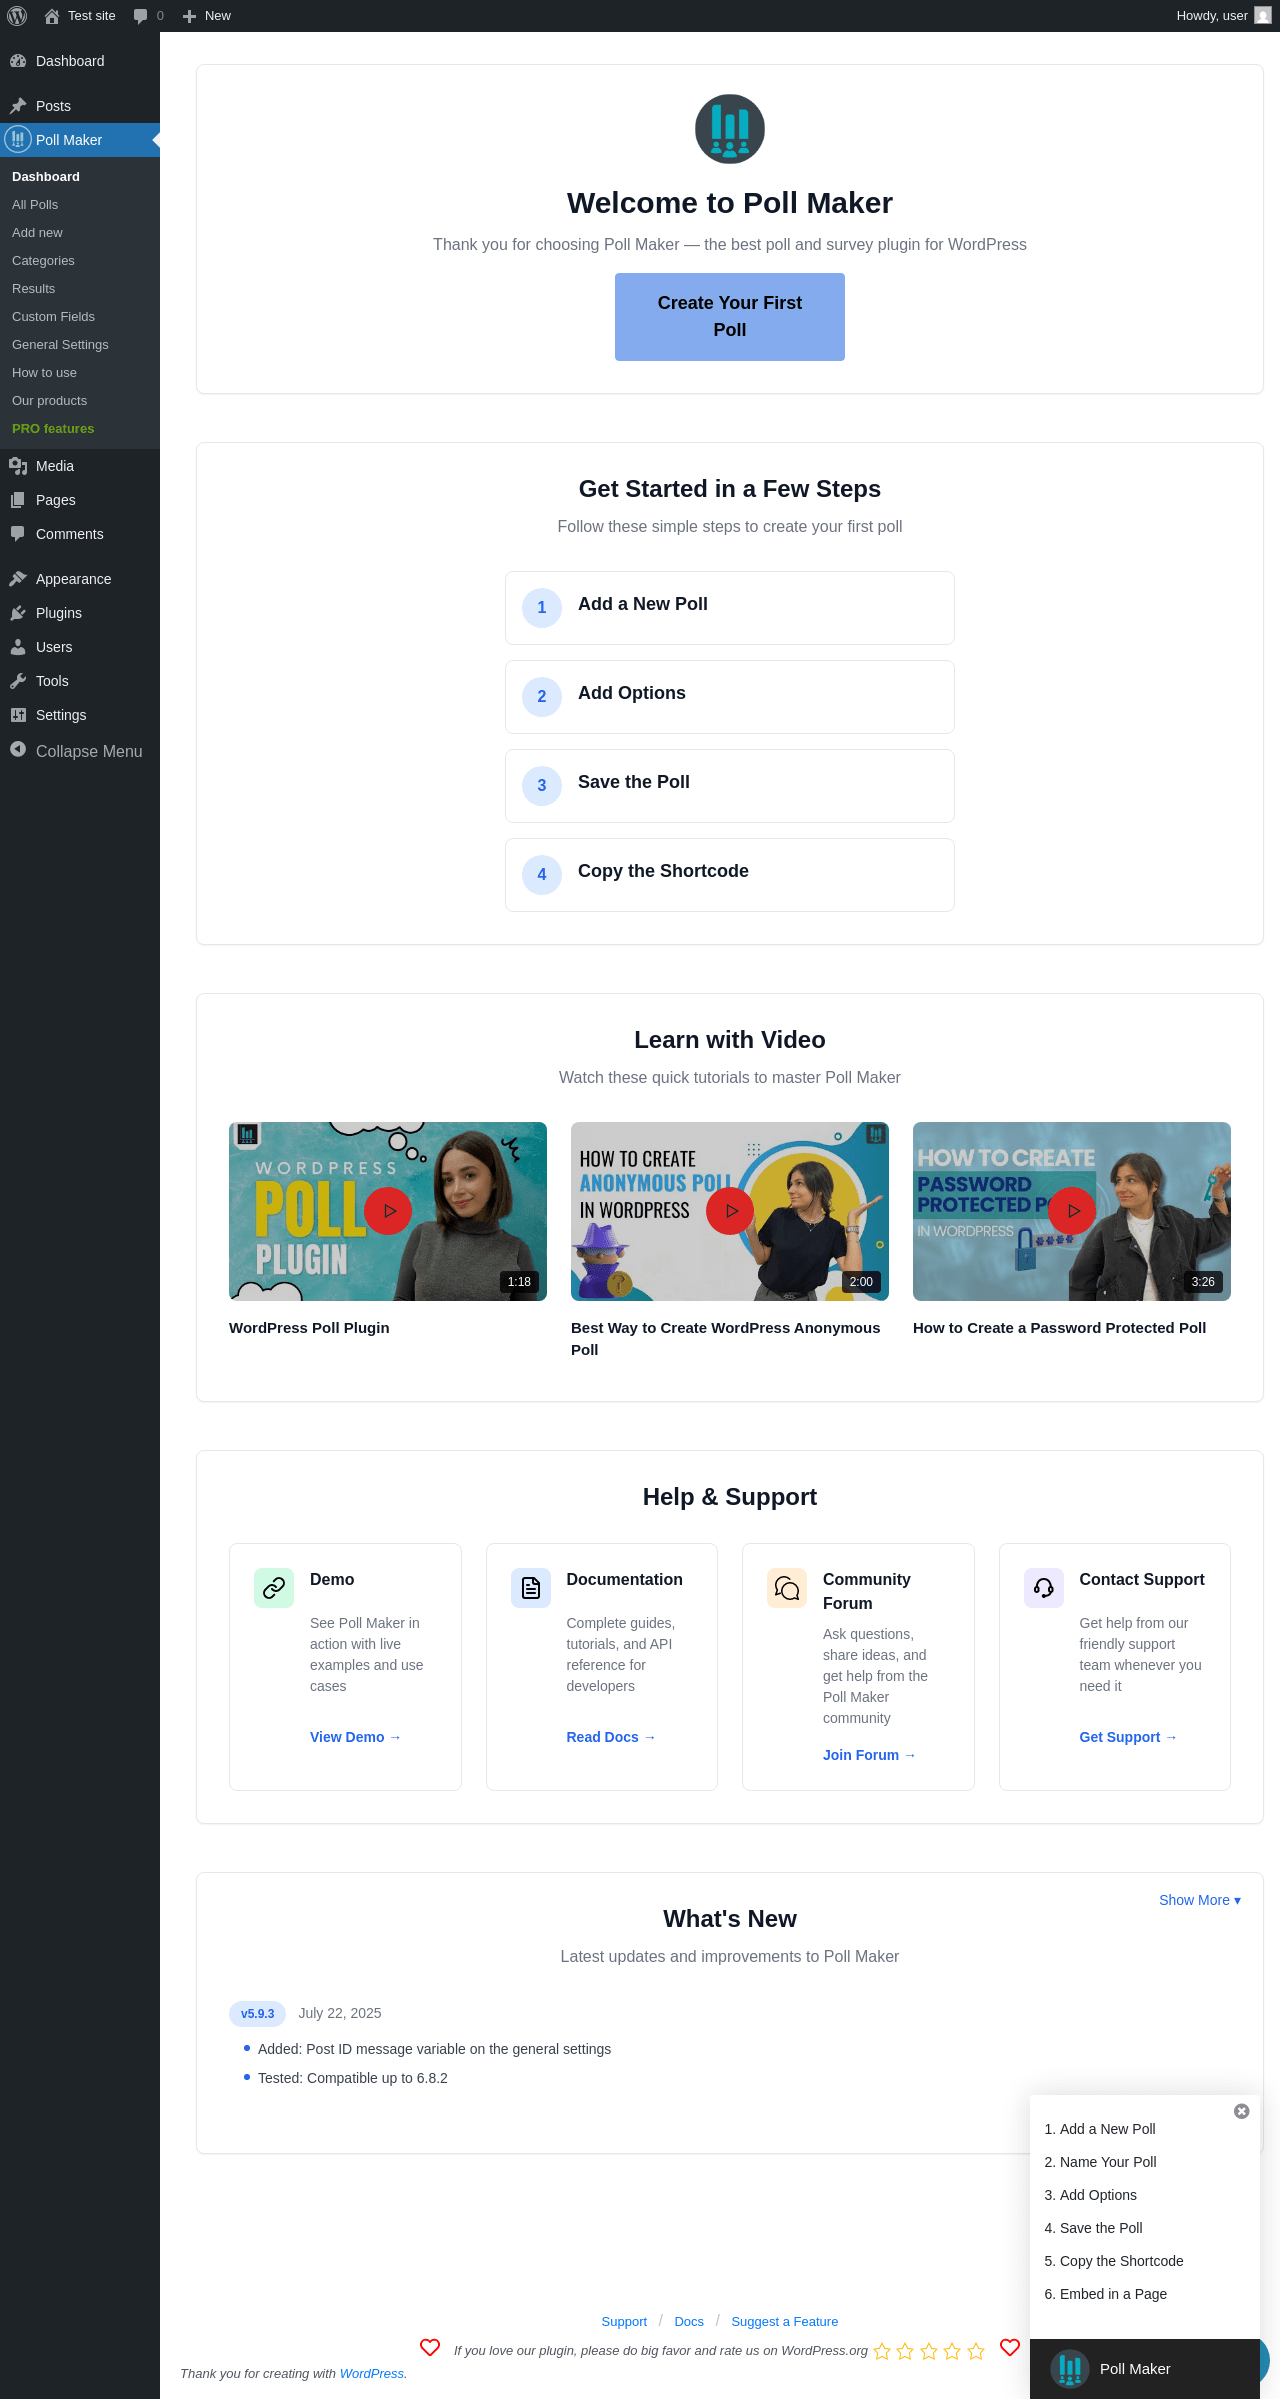Image resolution: width=1280 pixels, height=2399 pixels.
Task: Expand What's New with Show More
Action: coord(1199,1900)
